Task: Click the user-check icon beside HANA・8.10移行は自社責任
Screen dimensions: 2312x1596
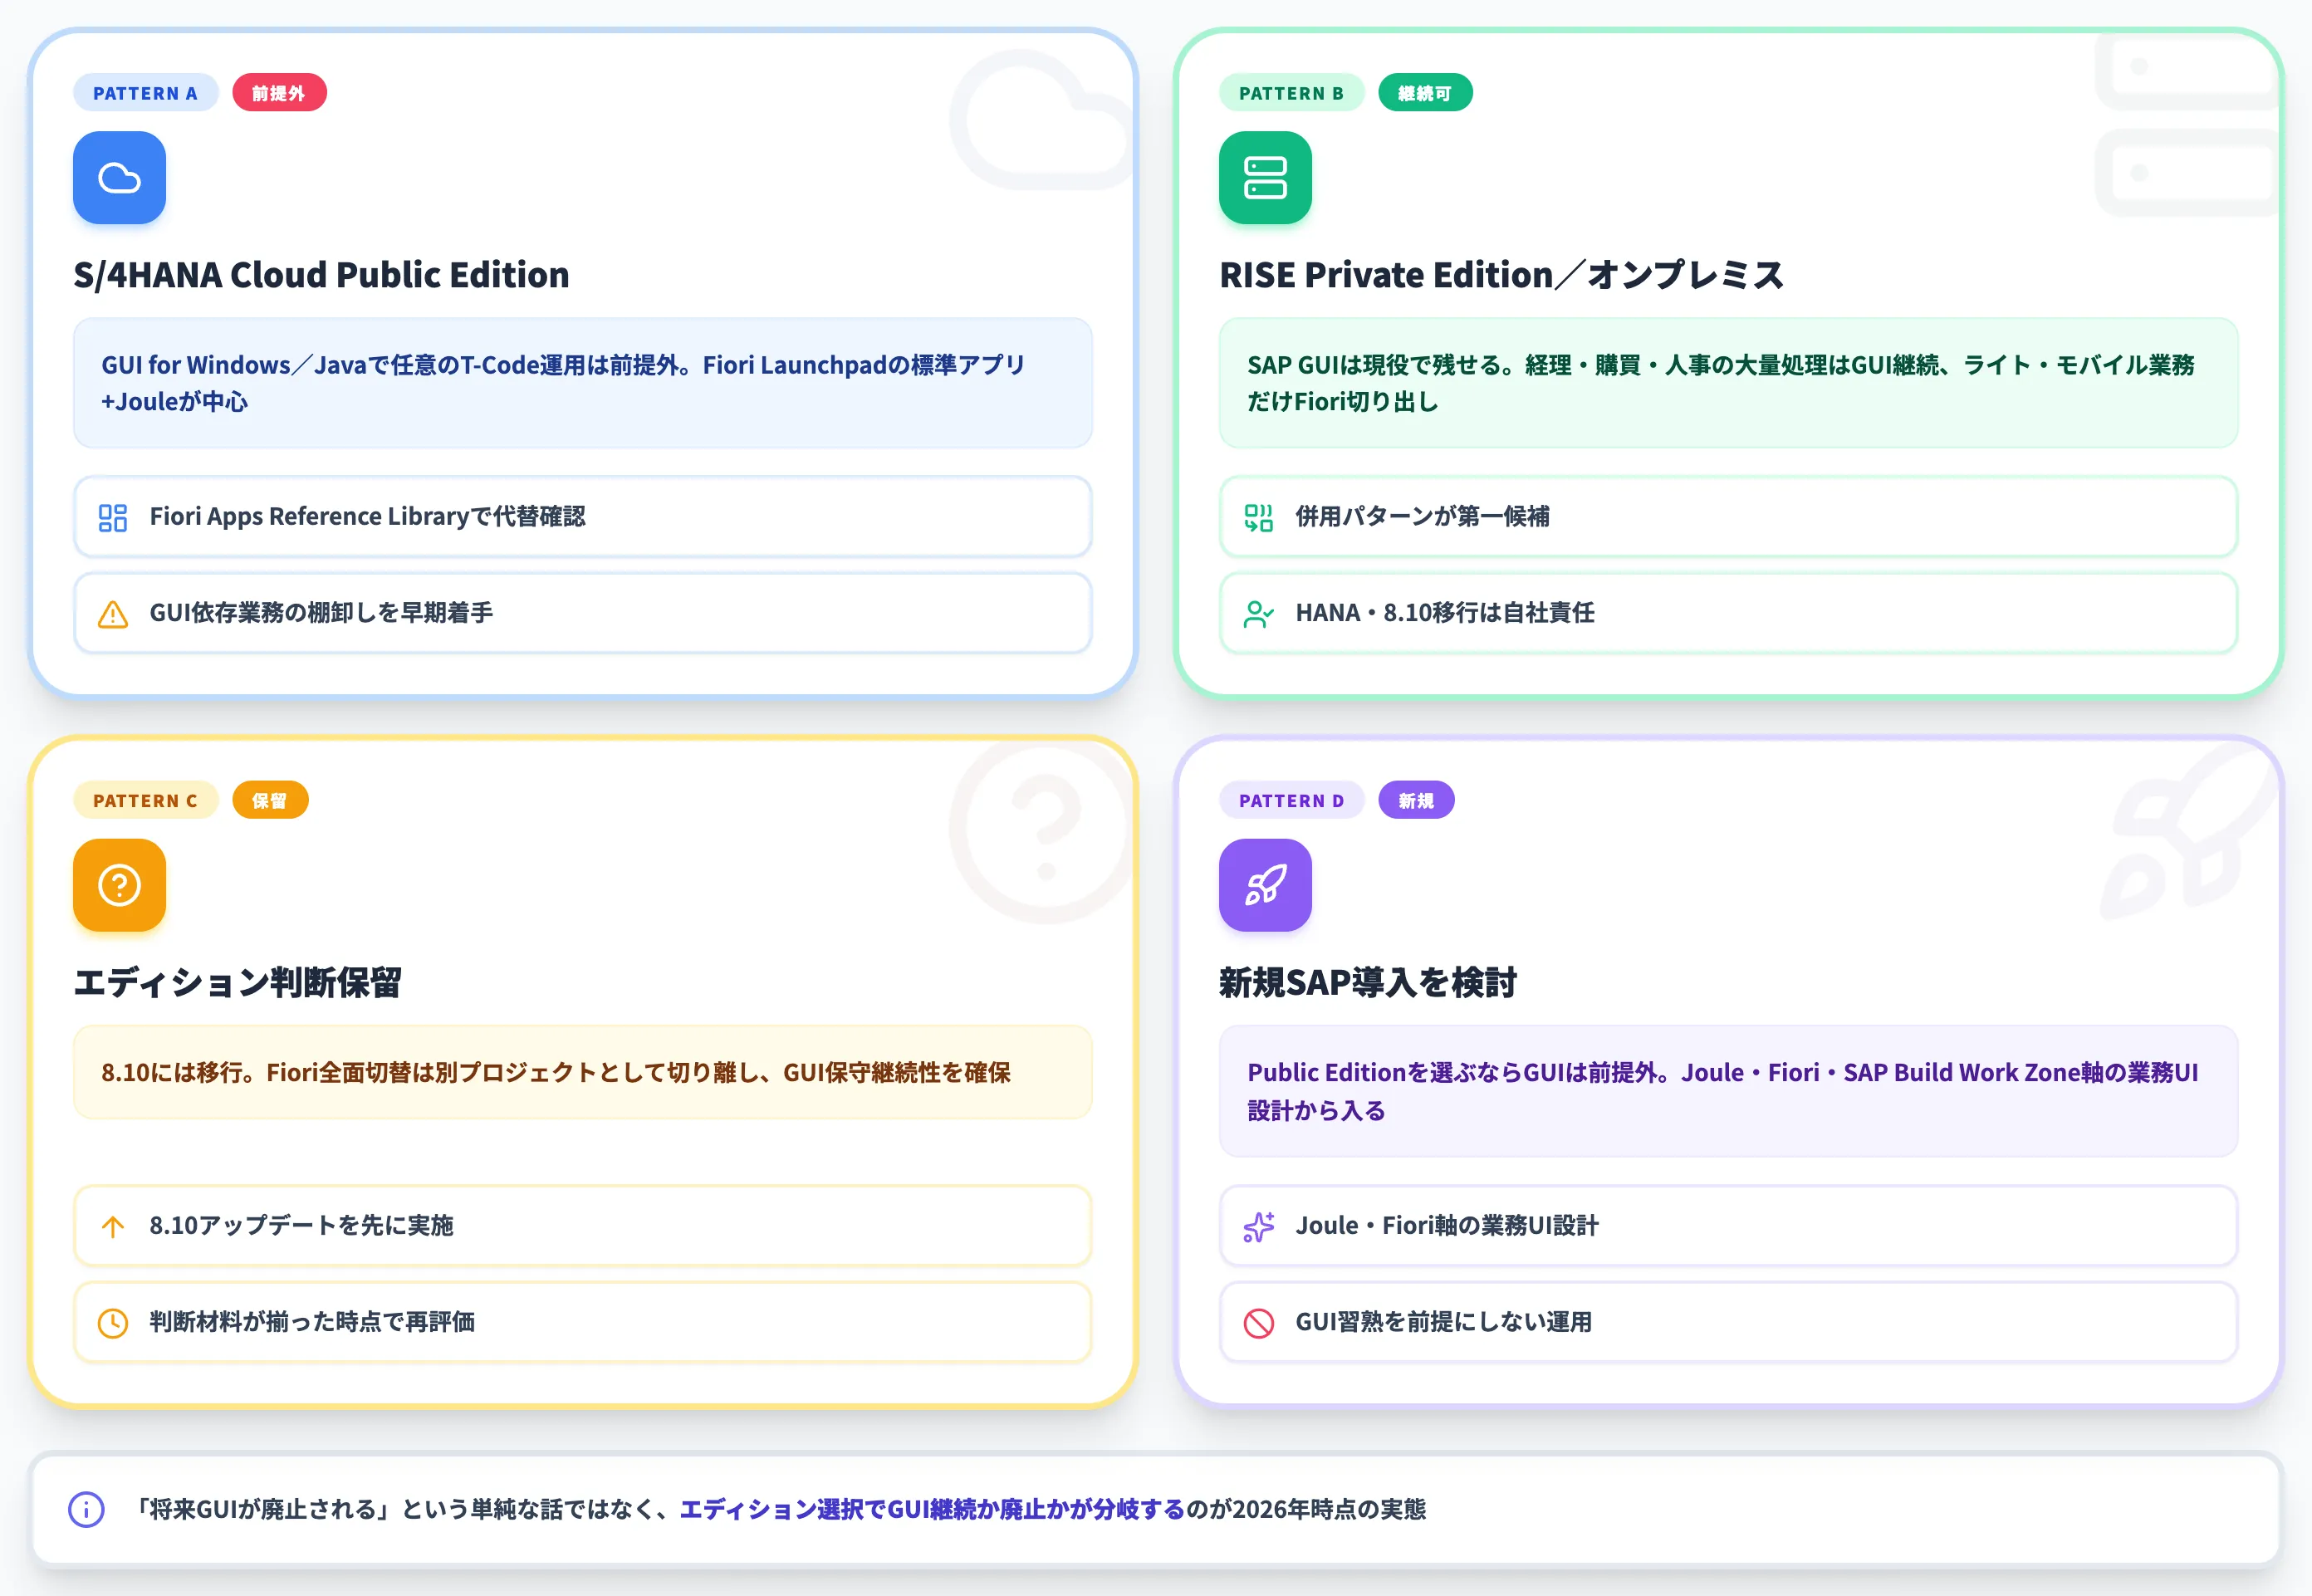Action: tap(1259, 613)
